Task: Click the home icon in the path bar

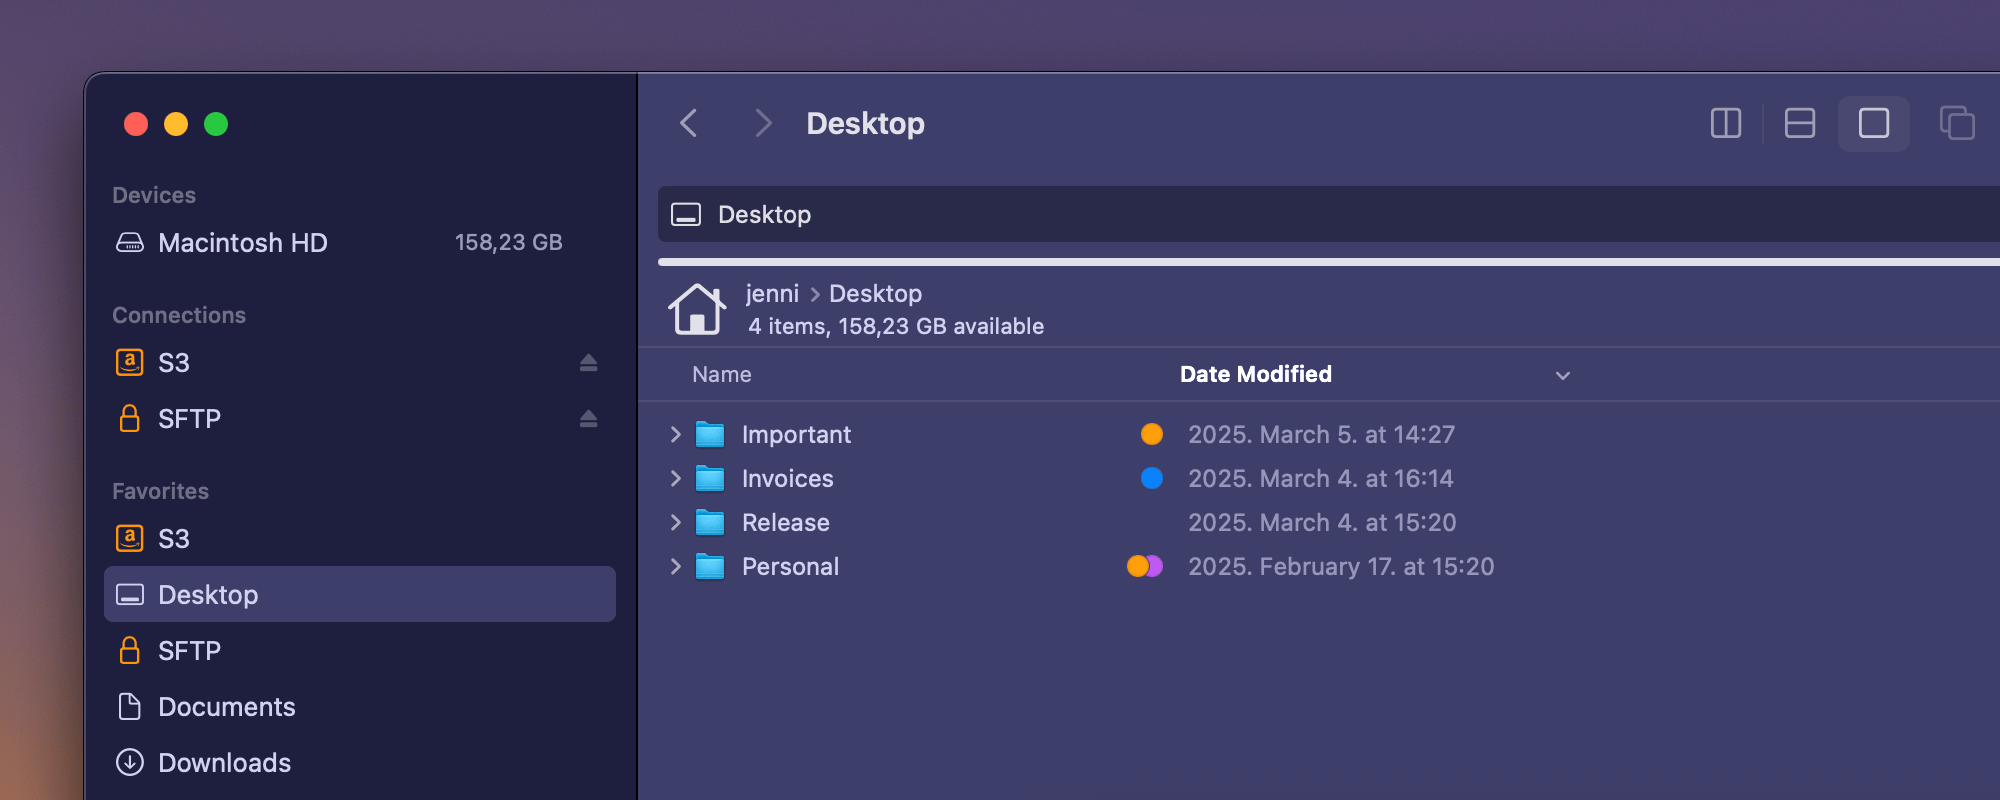Action: point(697,309)
